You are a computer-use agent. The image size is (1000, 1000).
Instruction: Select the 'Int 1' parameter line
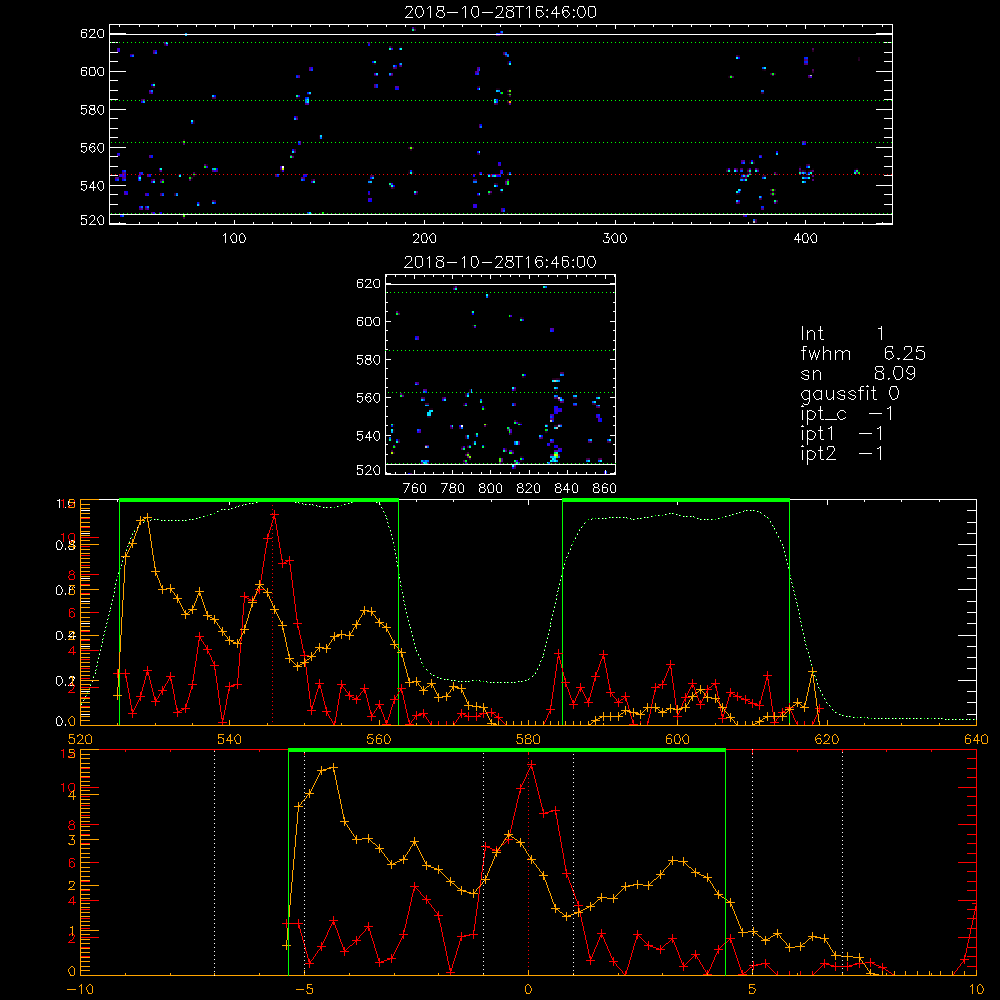(842, 334)
